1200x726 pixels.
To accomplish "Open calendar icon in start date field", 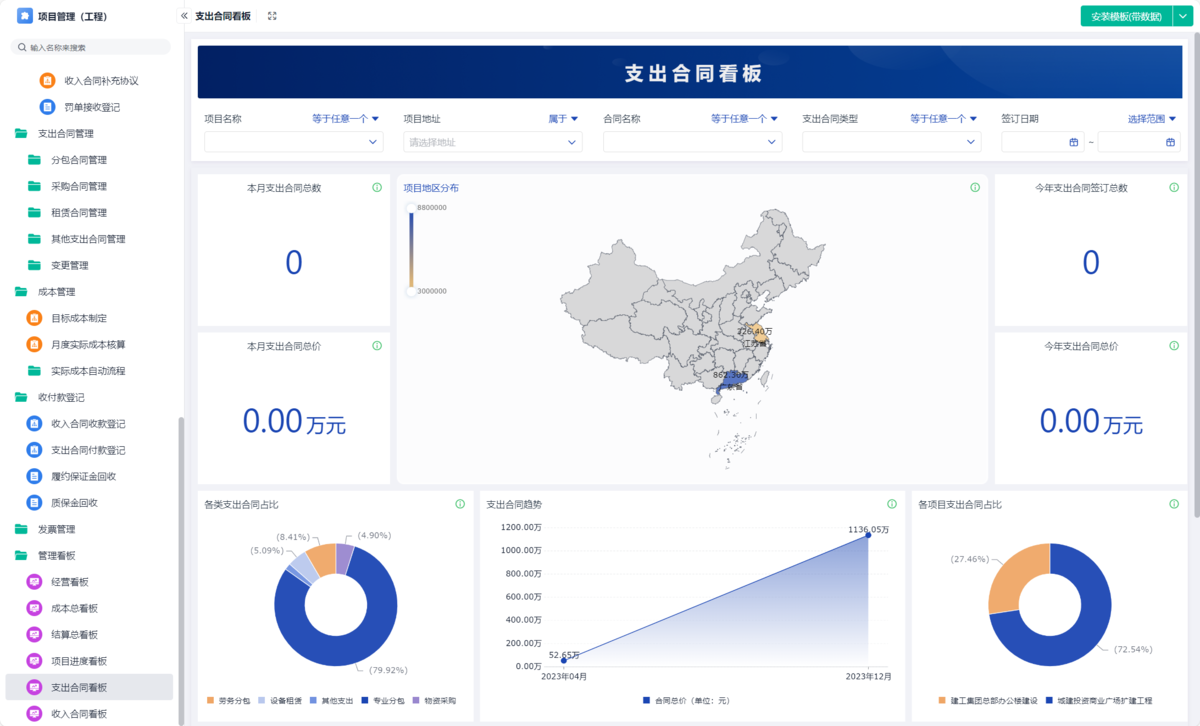I will [x=1074, y=142].
